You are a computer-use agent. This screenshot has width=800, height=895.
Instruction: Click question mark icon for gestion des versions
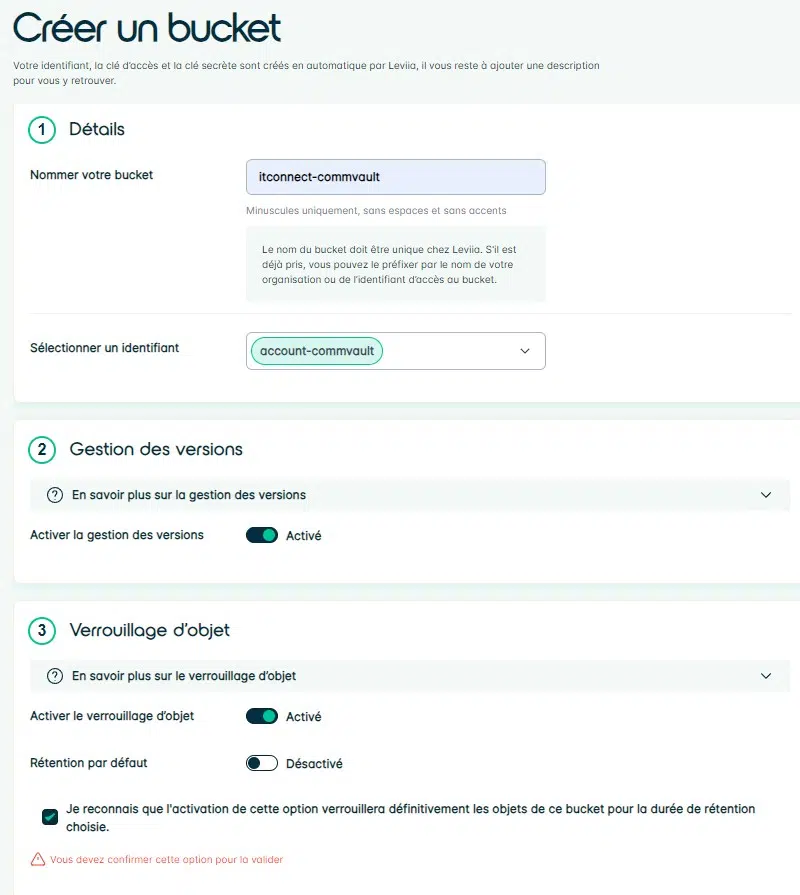click(x=55, y=495)
